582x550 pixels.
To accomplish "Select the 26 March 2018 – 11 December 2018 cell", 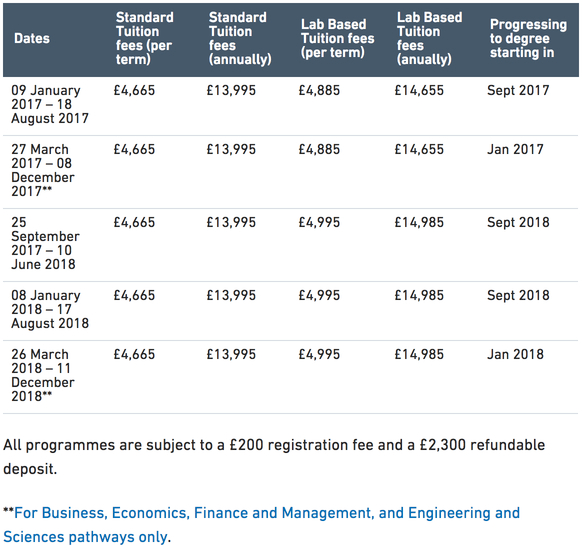I will 43,376.
